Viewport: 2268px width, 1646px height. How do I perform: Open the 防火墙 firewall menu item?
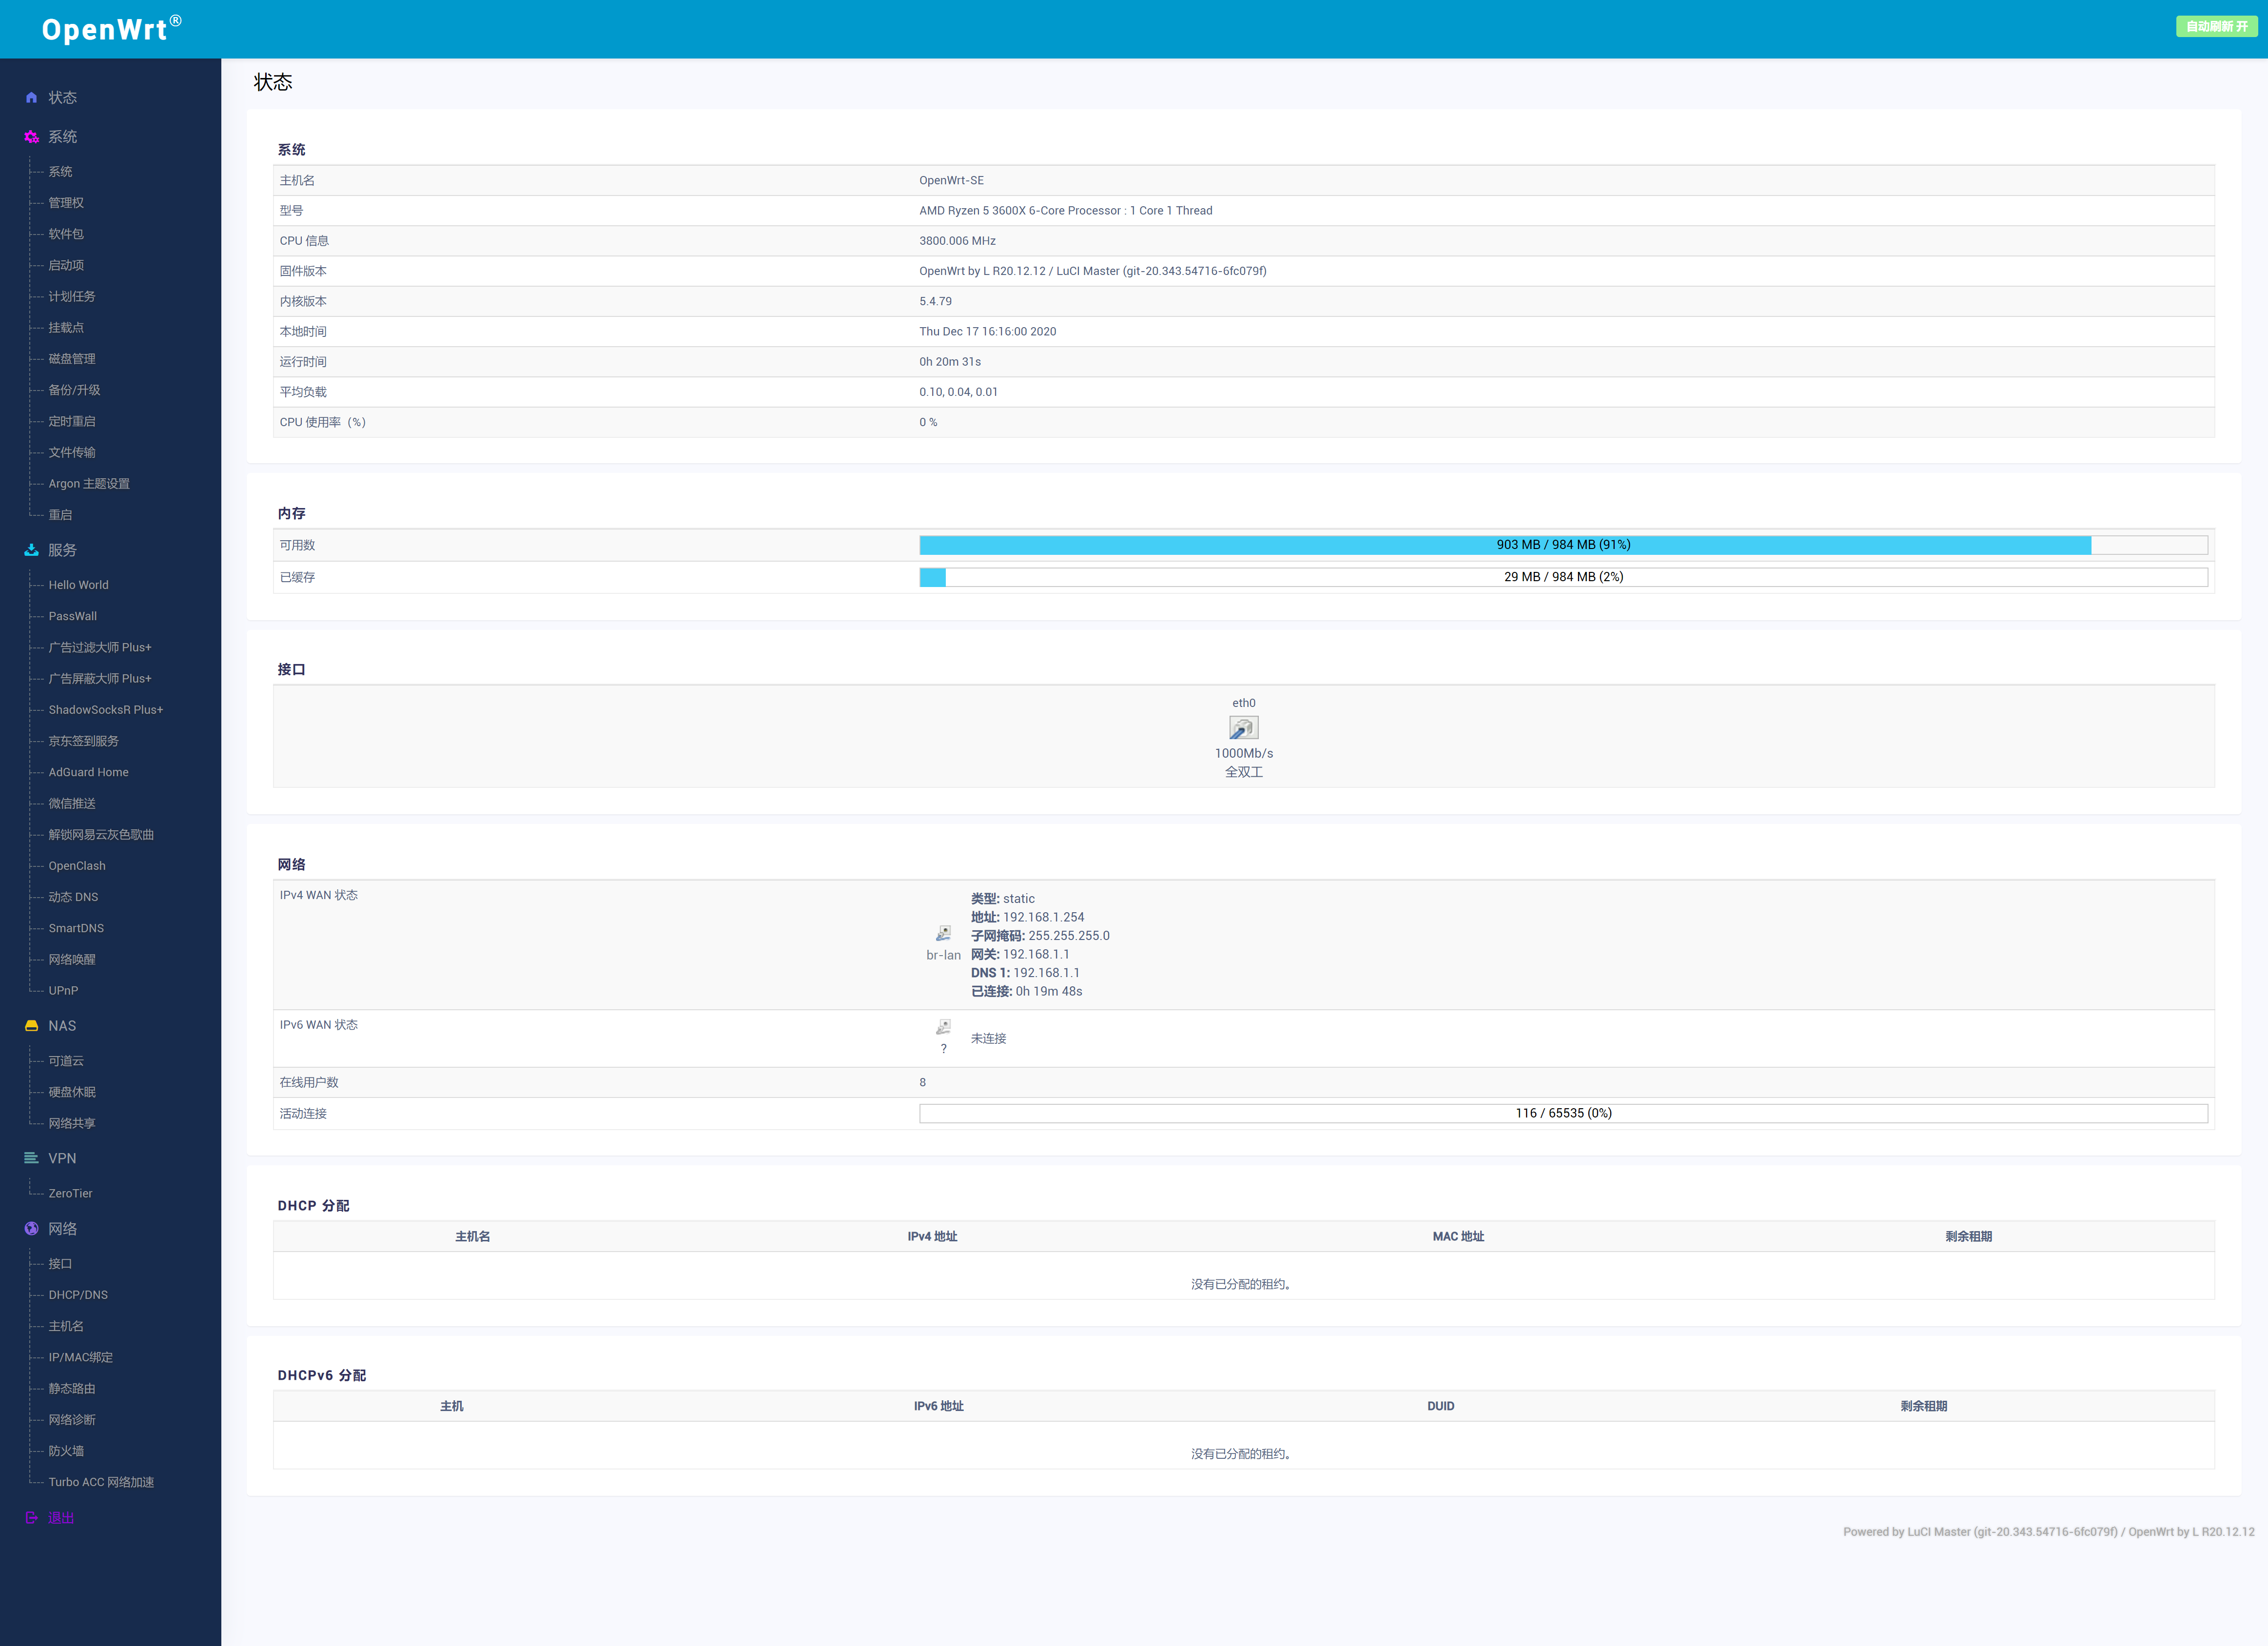coord(66,1450)
